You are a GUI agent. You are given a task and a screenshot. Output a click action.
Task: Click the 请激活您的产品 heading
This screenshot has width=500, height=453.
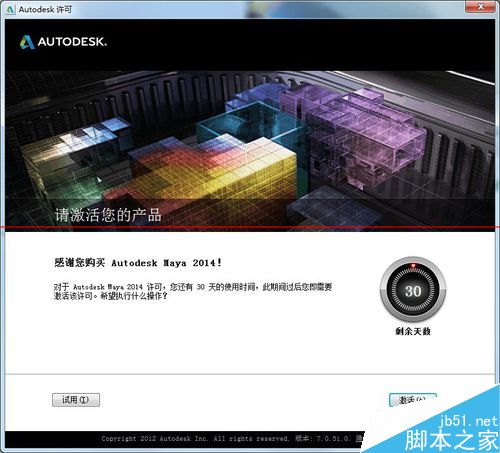[108, 215]
